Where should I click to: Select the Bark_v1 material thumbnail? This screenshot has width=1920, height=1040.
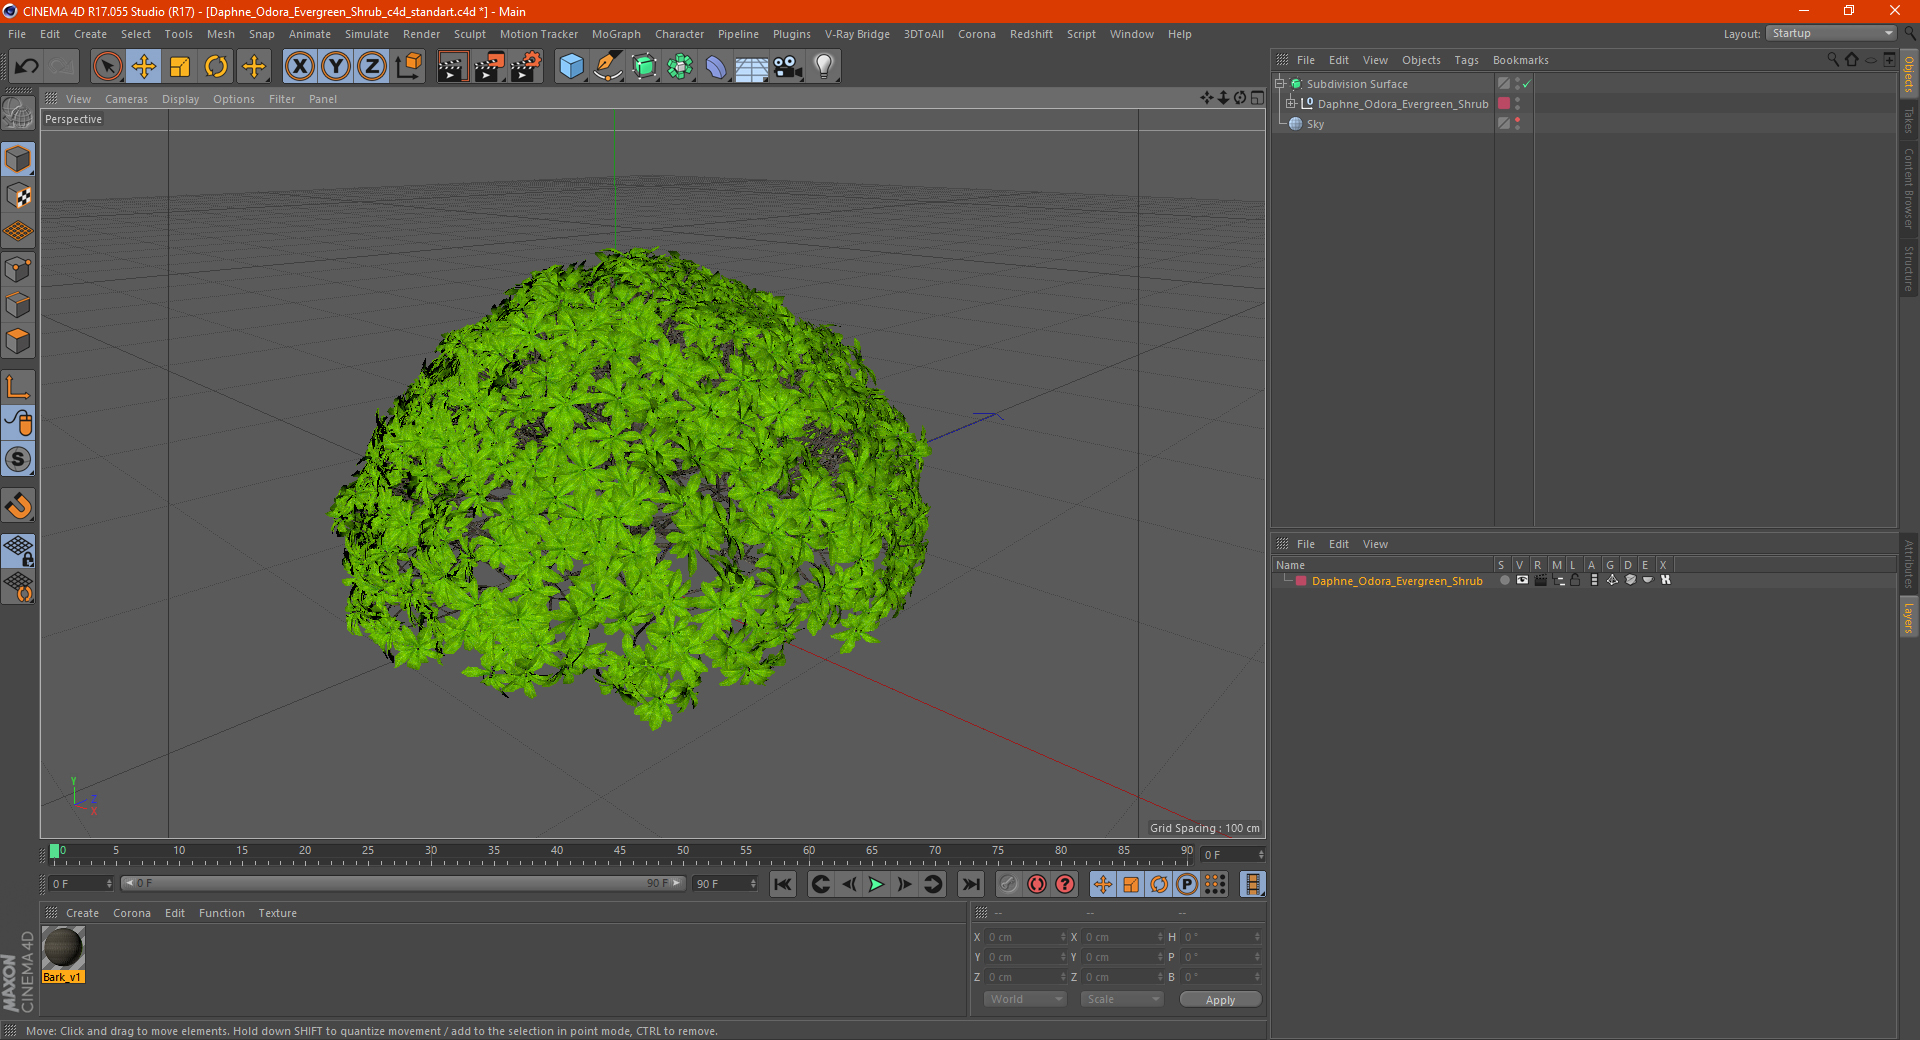63,948
